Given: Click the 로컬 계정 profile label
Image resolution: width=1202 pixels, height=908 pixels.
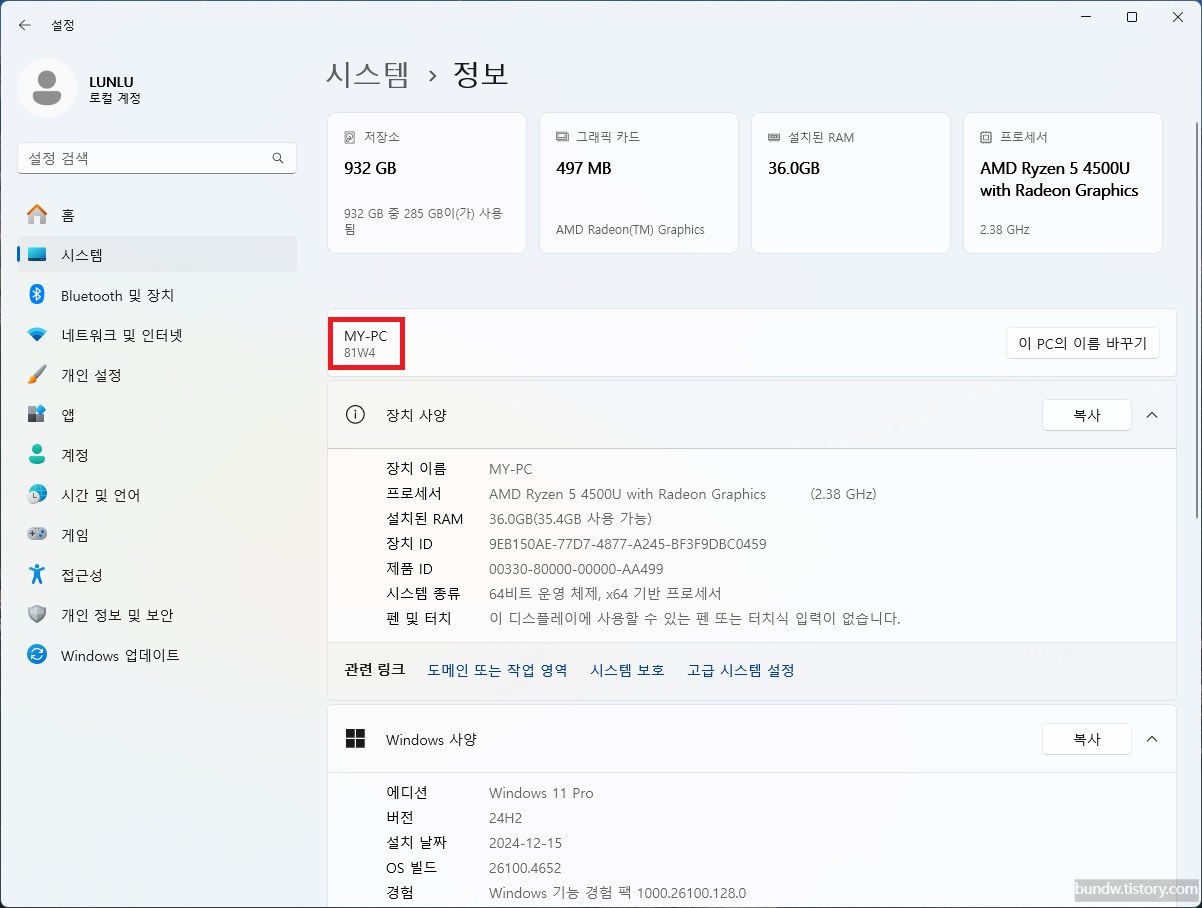Looking at the screenshot, I should coord(115,99).
